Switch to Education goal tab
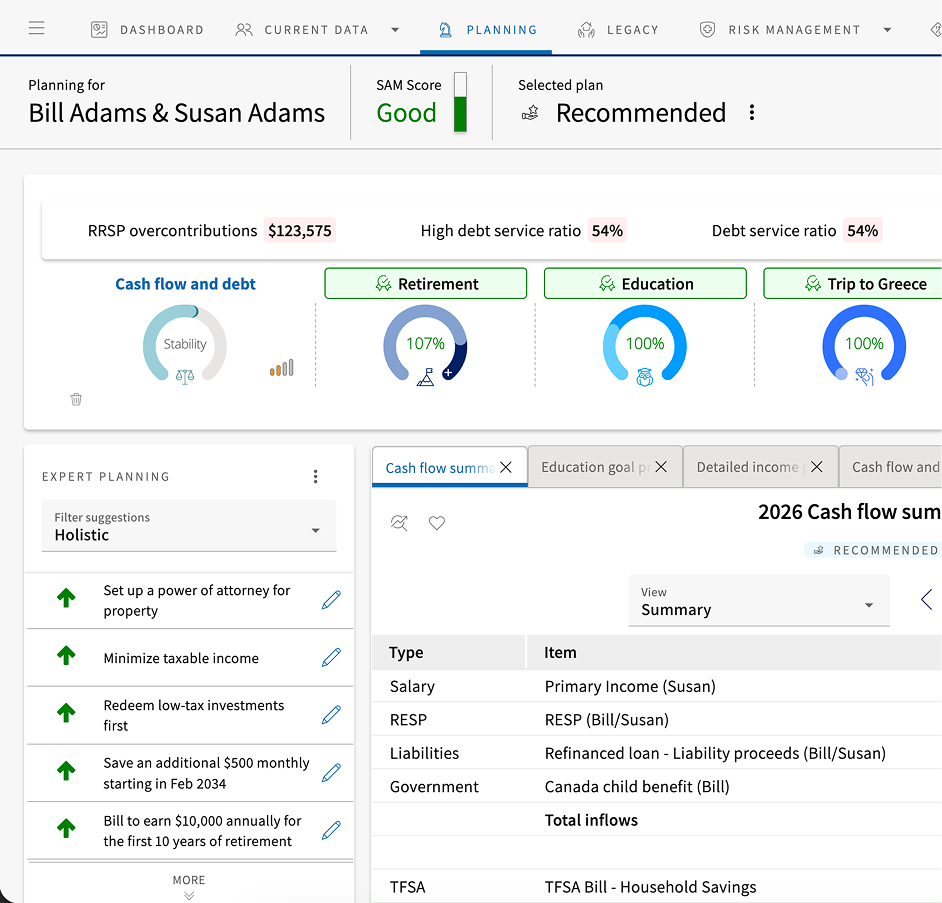This screenshot has width=942, height=903. click(595, 467)
